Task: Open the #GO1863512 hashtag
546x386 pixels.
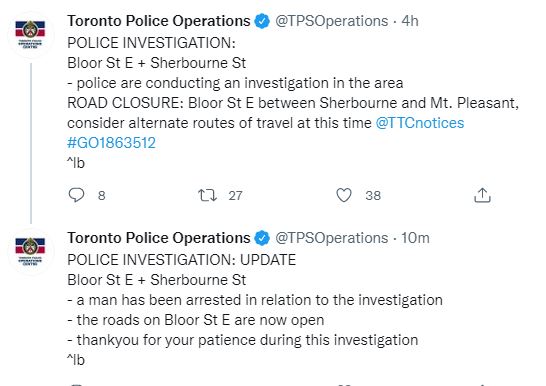Action: (111, 143)
